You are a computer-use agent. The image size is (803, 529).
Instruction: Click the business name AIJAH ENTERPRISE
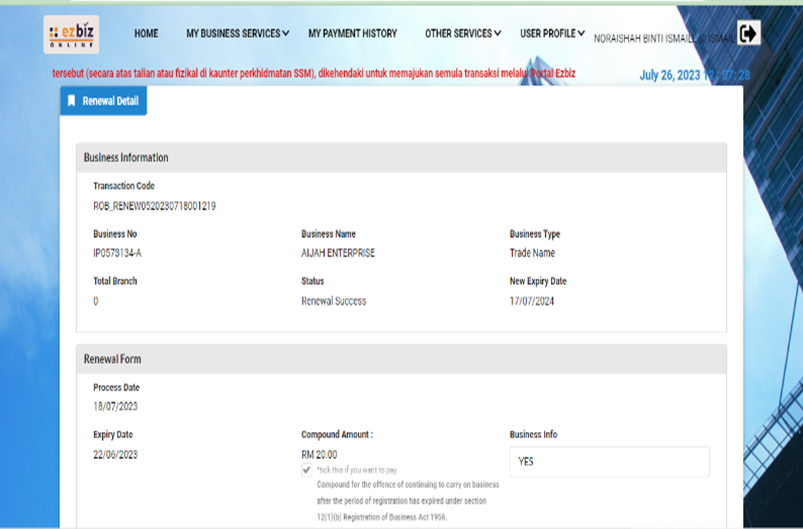(x=338, y=253)
